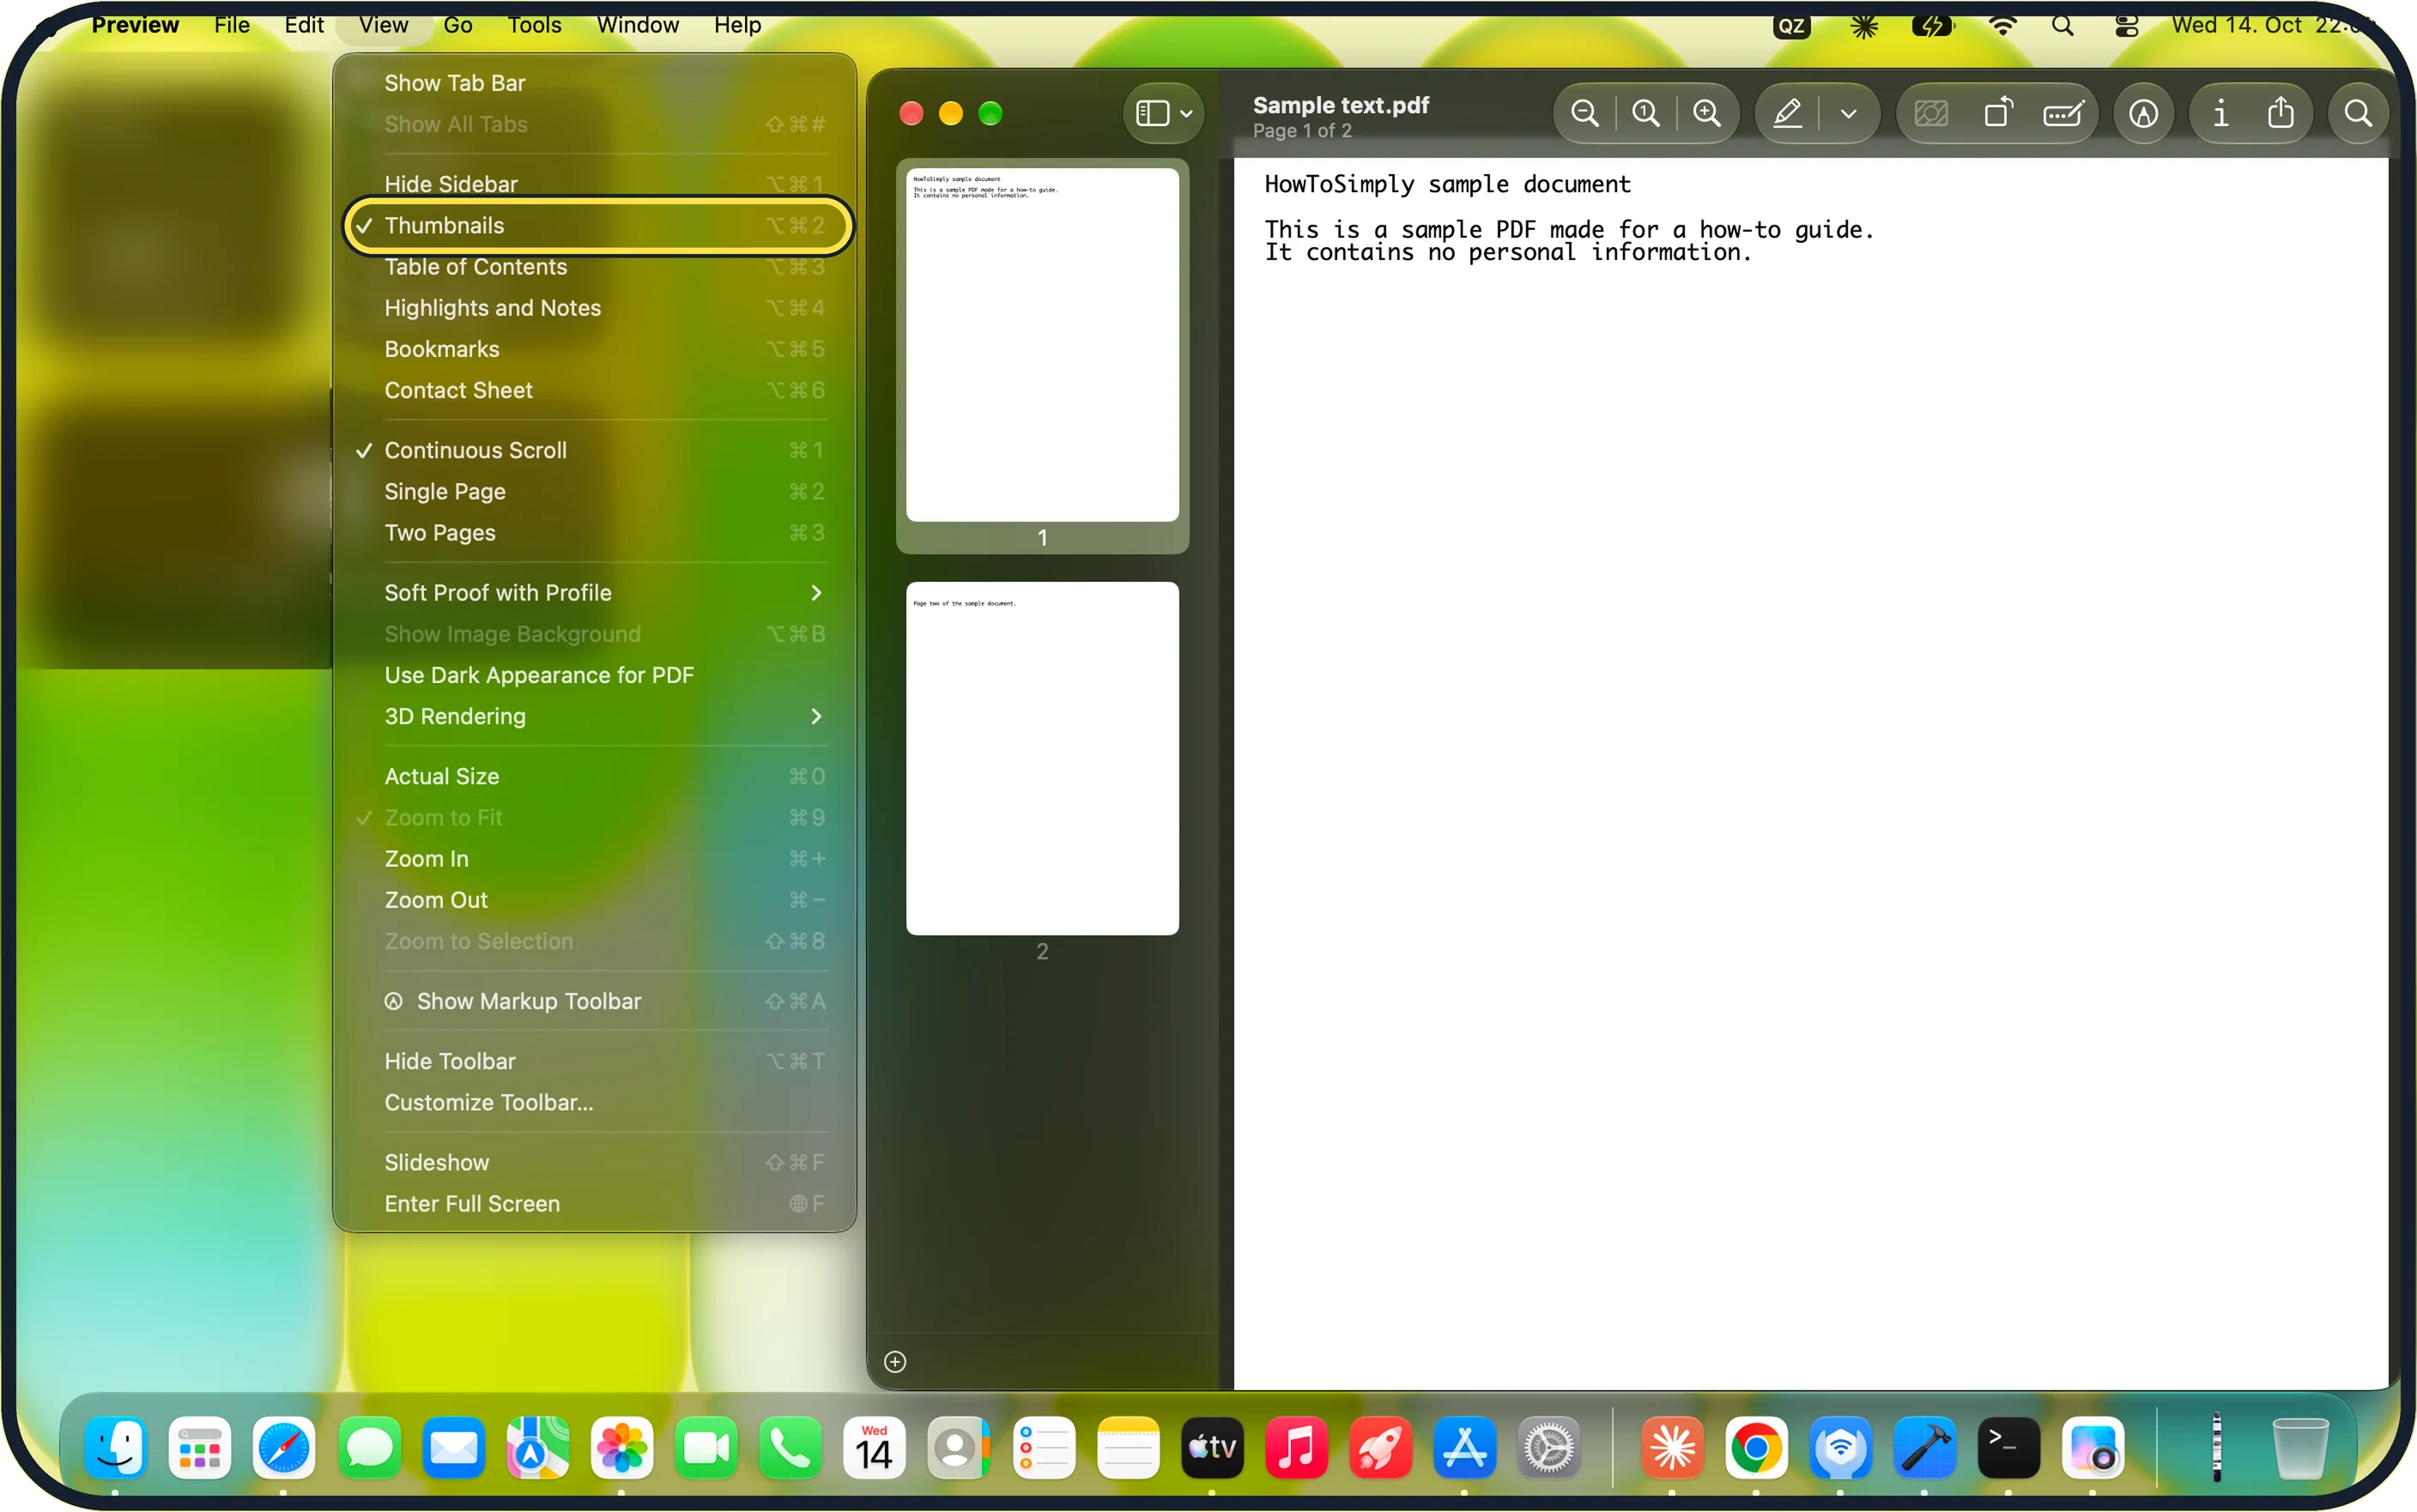2417x1512 pixels.
Task: Open Google Chrome from the Dock
Action: [1756, 1448]
